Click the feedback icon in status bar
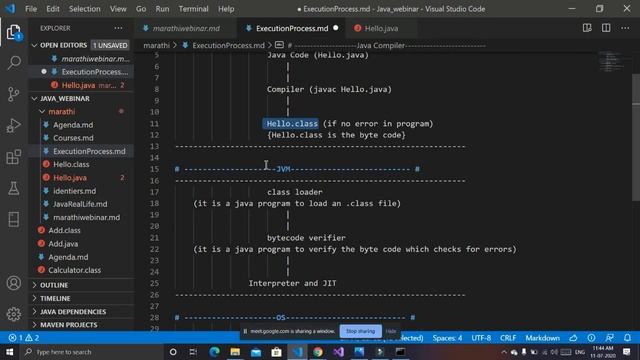Screen dimensions: 640x360 click(x=609, y=338)
